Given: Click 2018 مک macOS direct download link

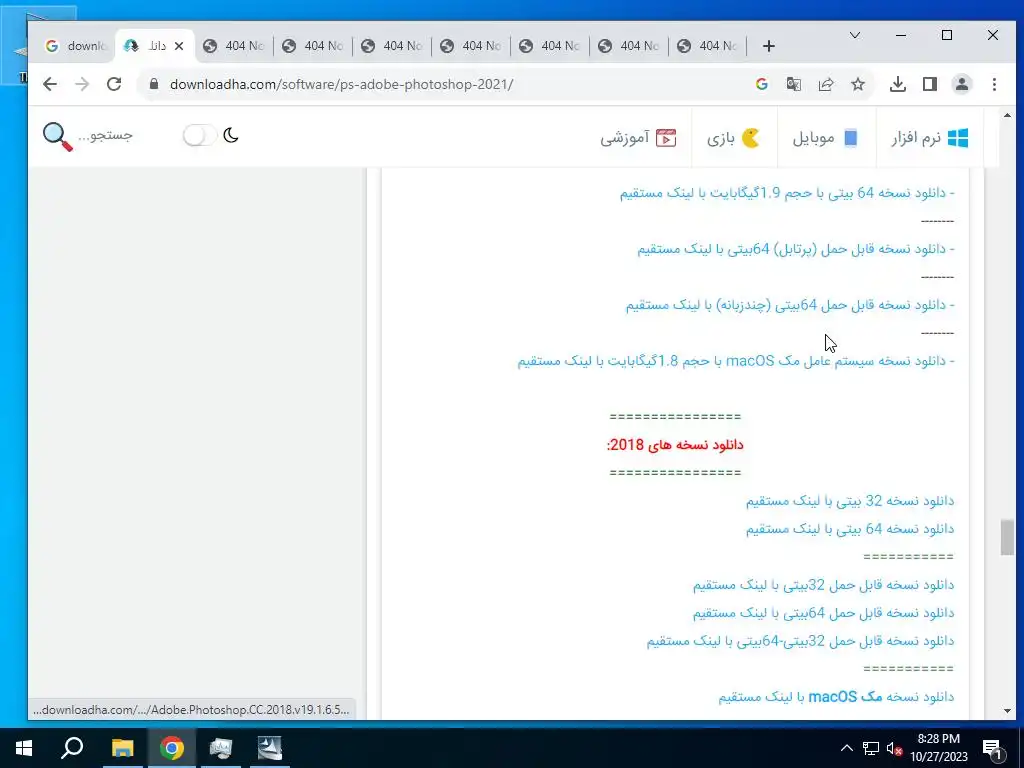Looking at the screenshot, I should [836, 697].
